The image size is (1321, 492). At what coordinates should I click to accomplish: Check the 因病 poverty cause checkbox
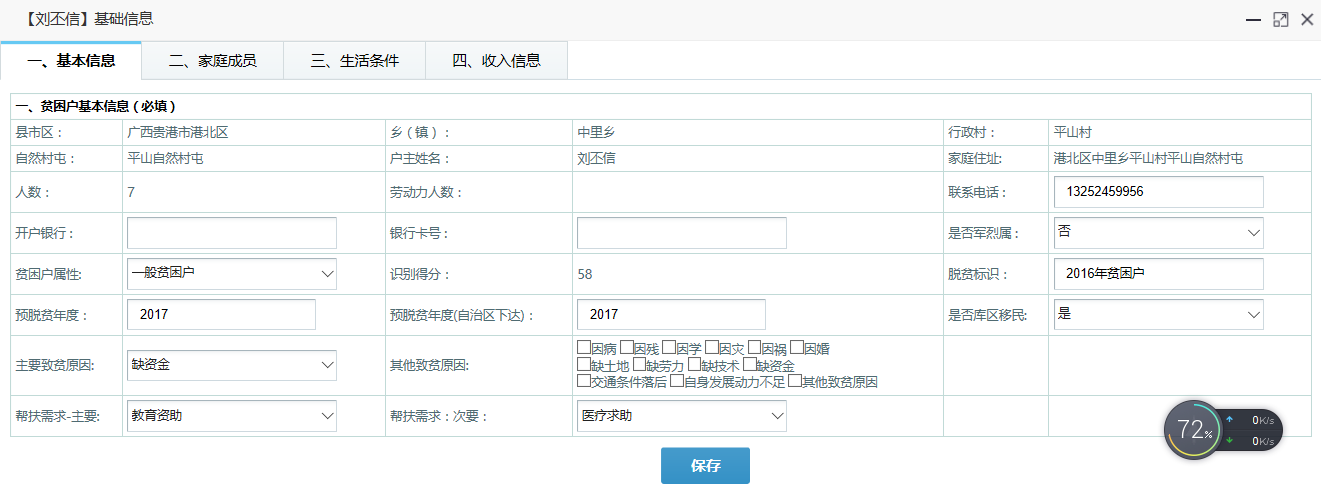point(584,349)
